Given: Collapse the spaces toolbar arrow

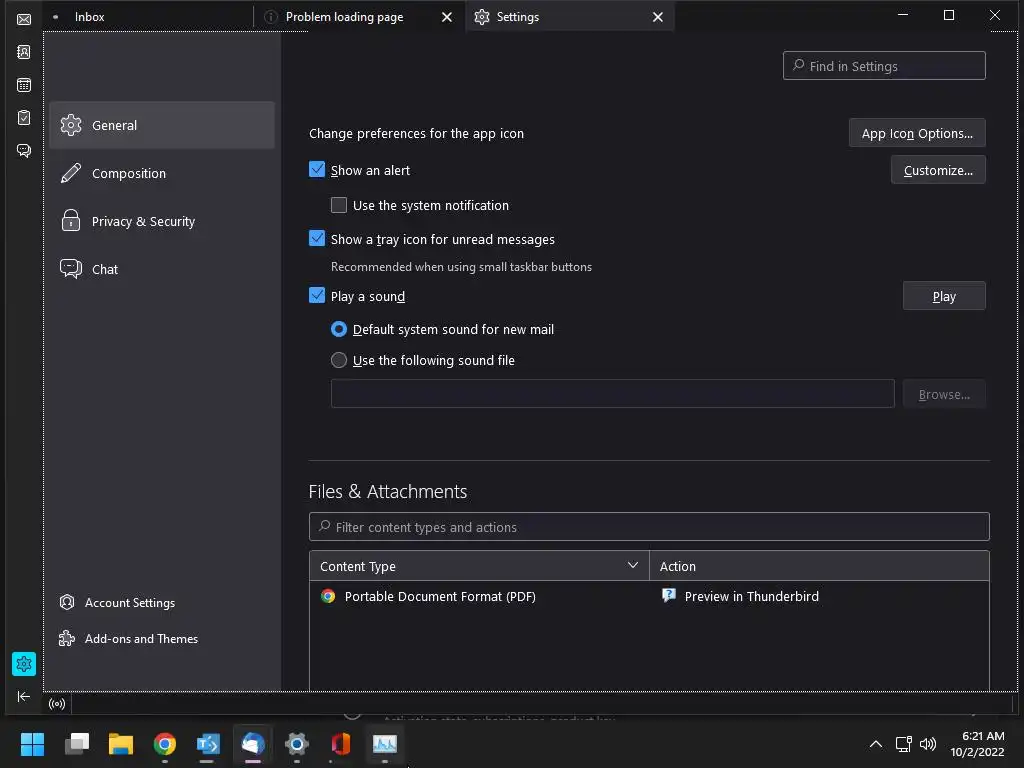Looking at the screenshot, I should (24, 696).
